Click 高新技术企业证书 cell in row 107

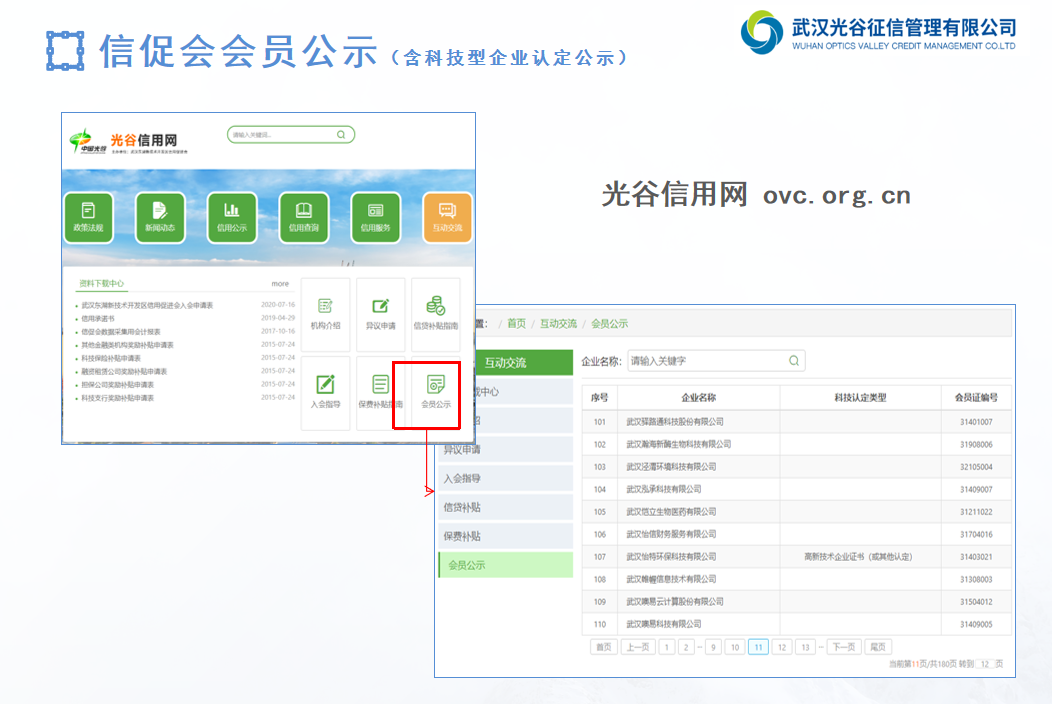[x=858, y=556]
